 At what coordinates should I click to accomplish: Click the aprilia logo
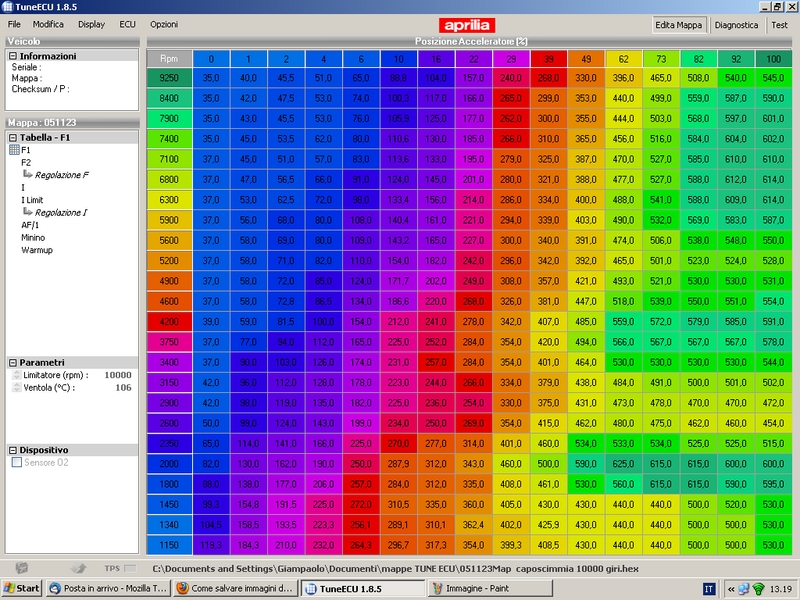[x=467, y=25]
